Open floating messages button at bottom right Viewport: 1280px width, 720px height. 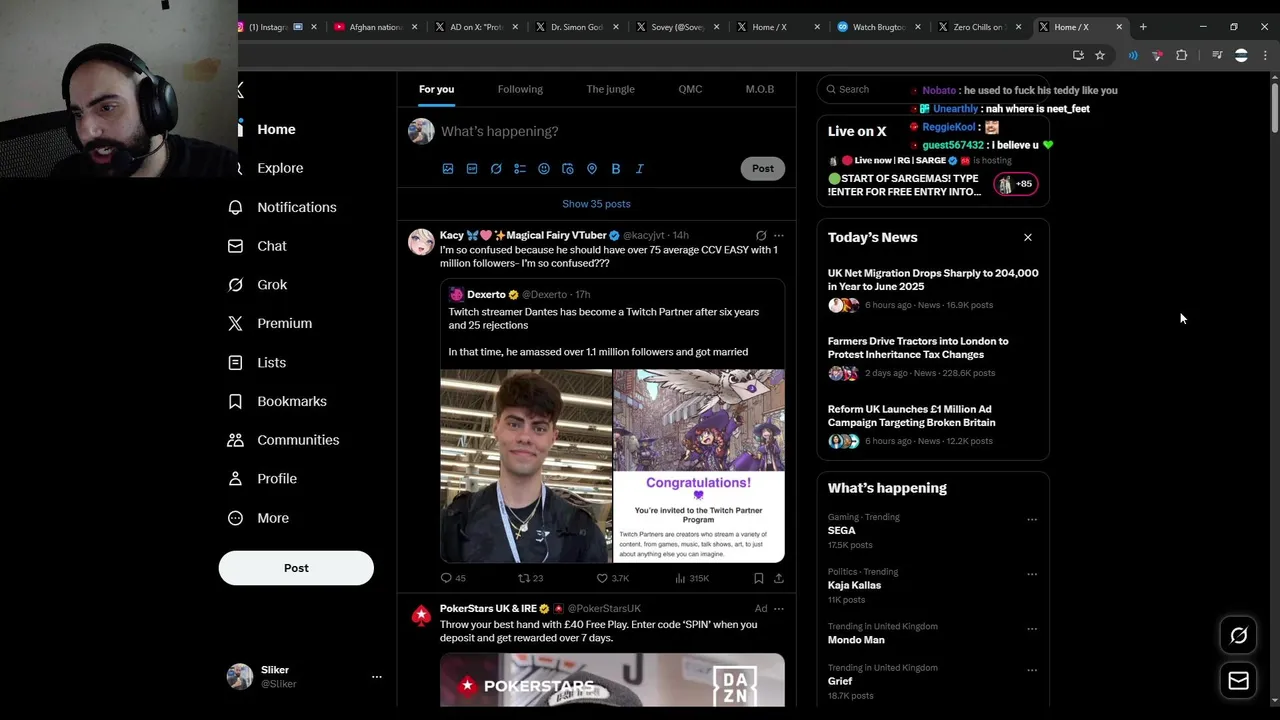pyautogui.click(x=1238, y=681)
